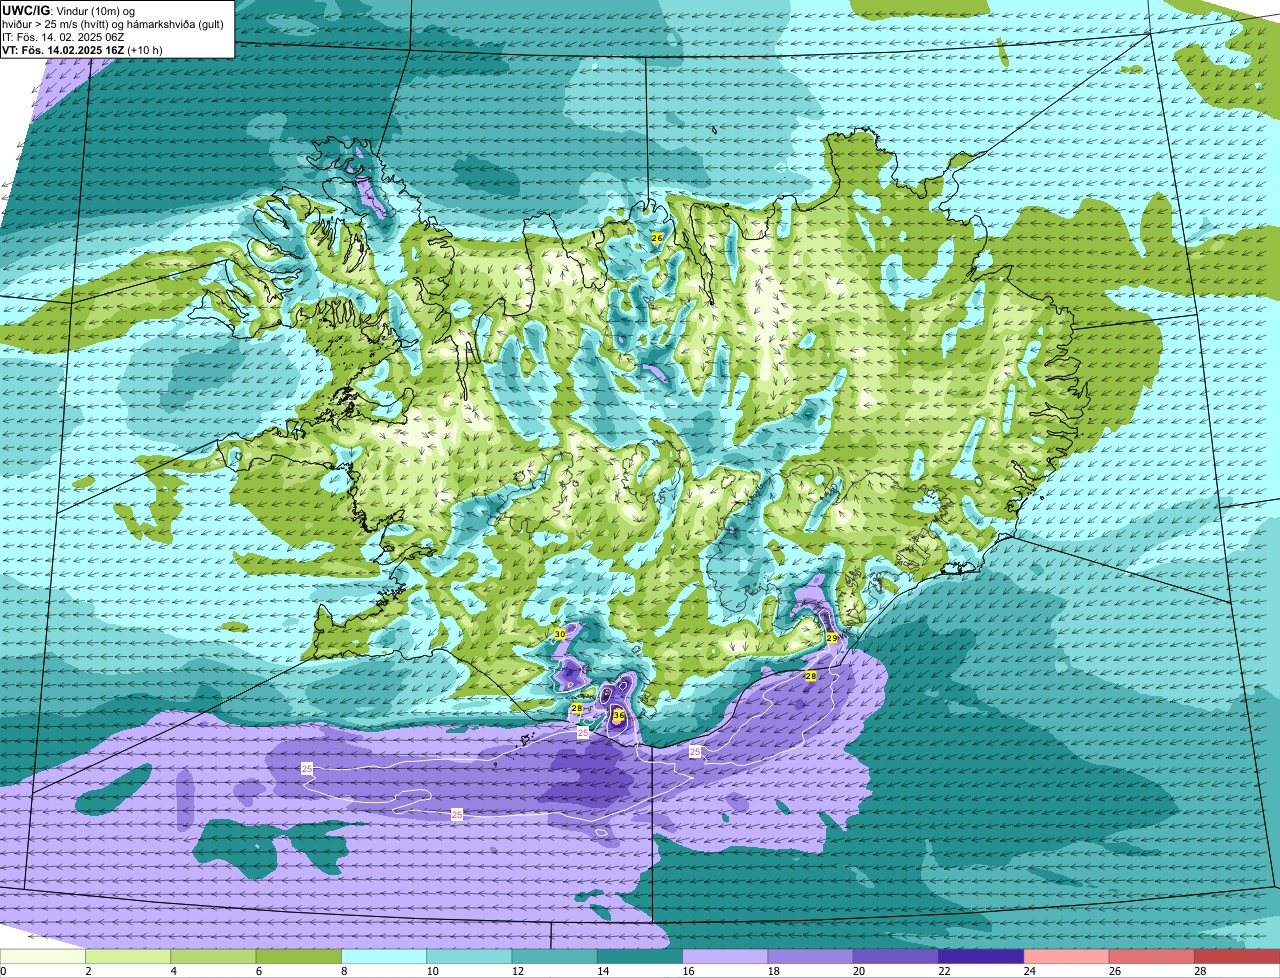This screenshot has height=978, width=1280.
Task: Select the 16–18 m/s lavender swatch
Action: pos(725,956)
